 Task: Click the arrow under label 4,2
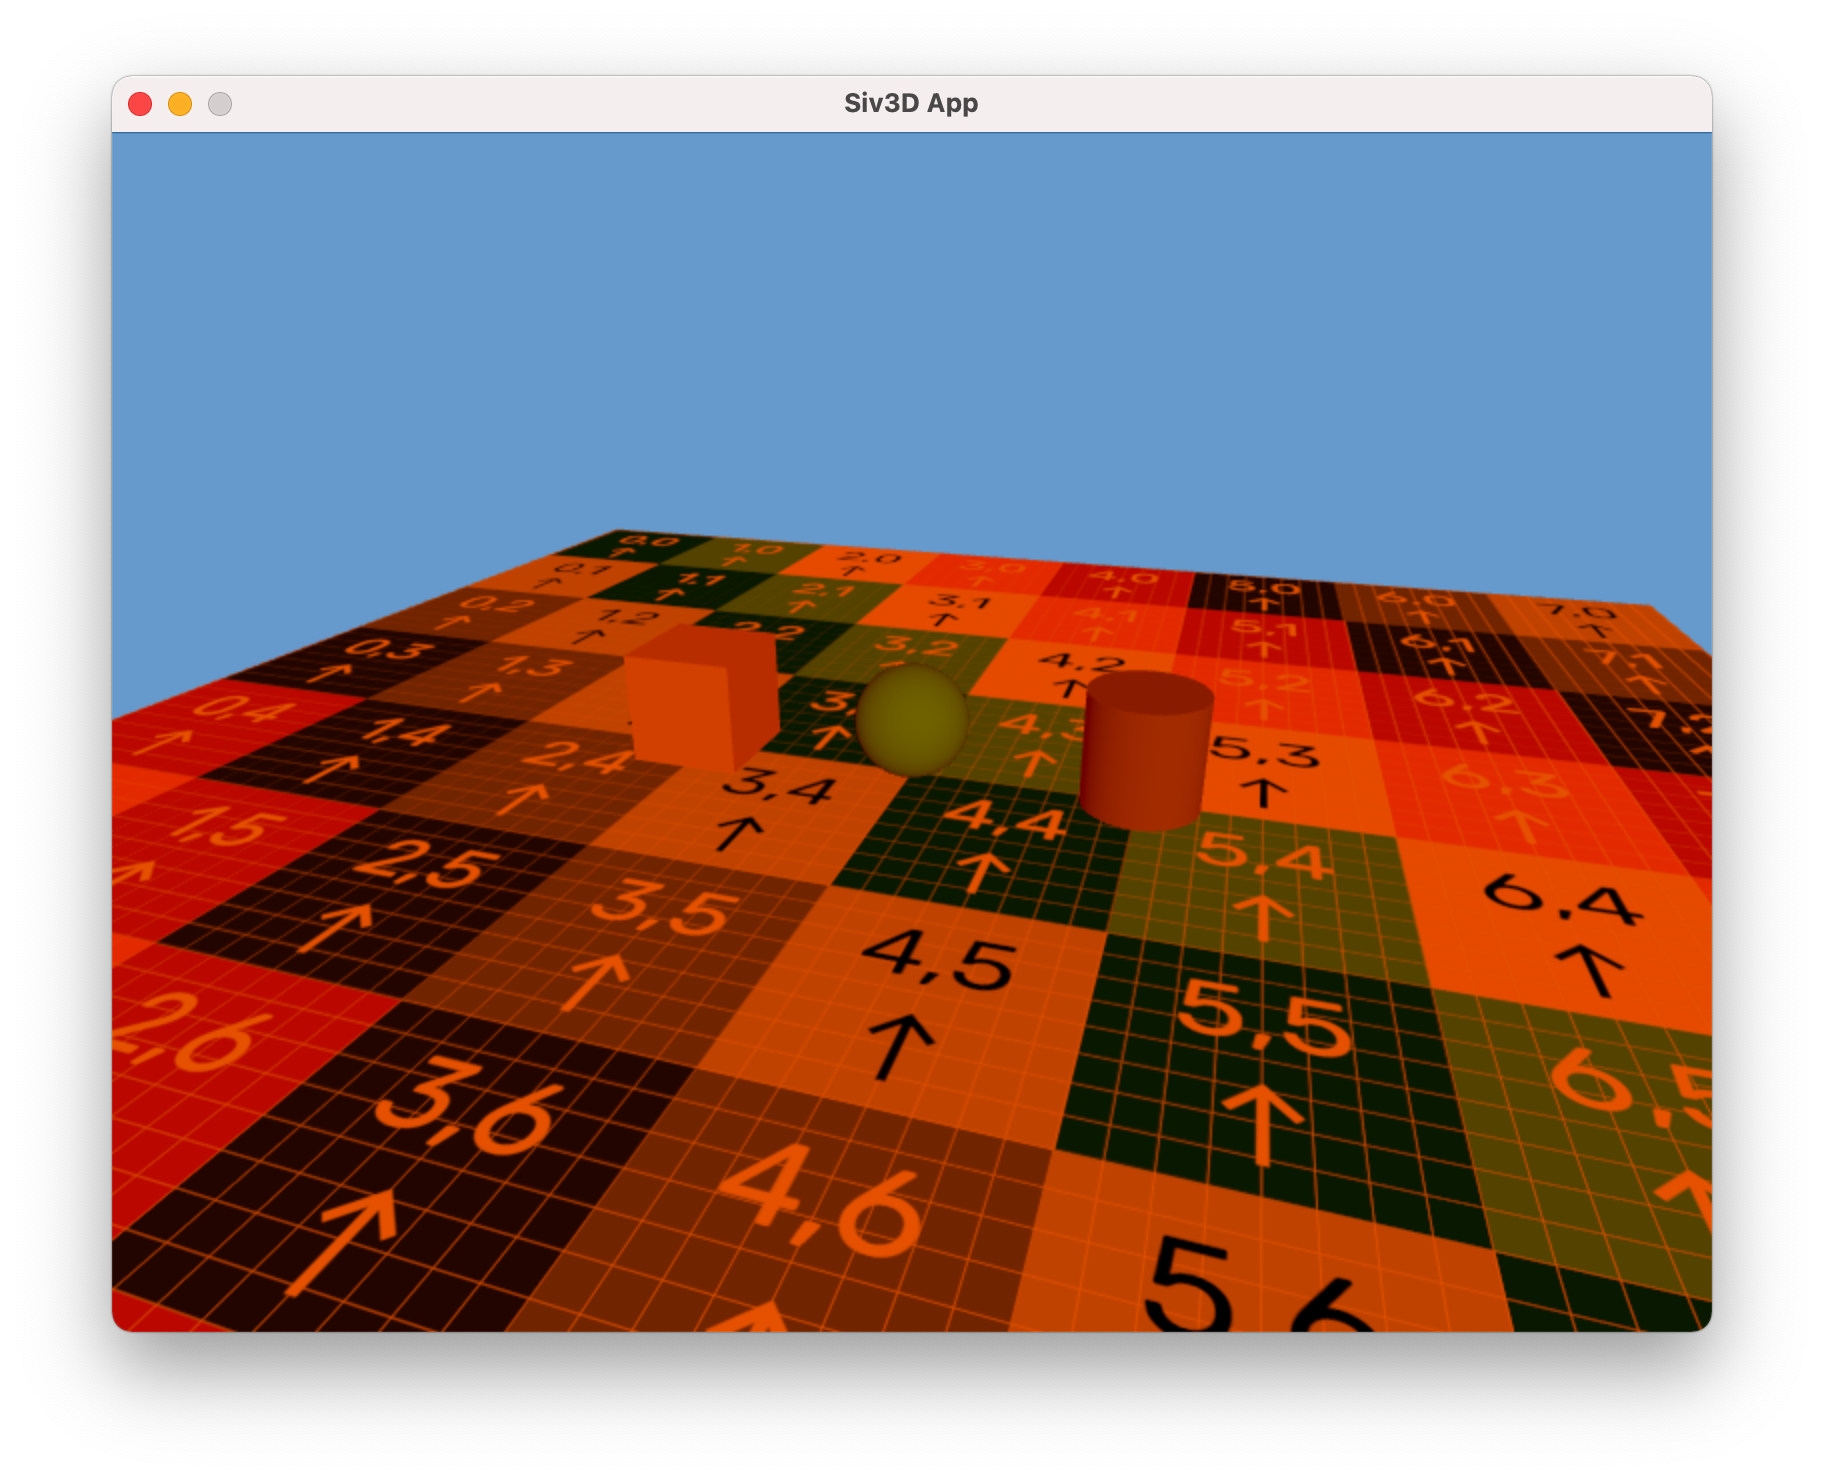[x=1070, y=687]
